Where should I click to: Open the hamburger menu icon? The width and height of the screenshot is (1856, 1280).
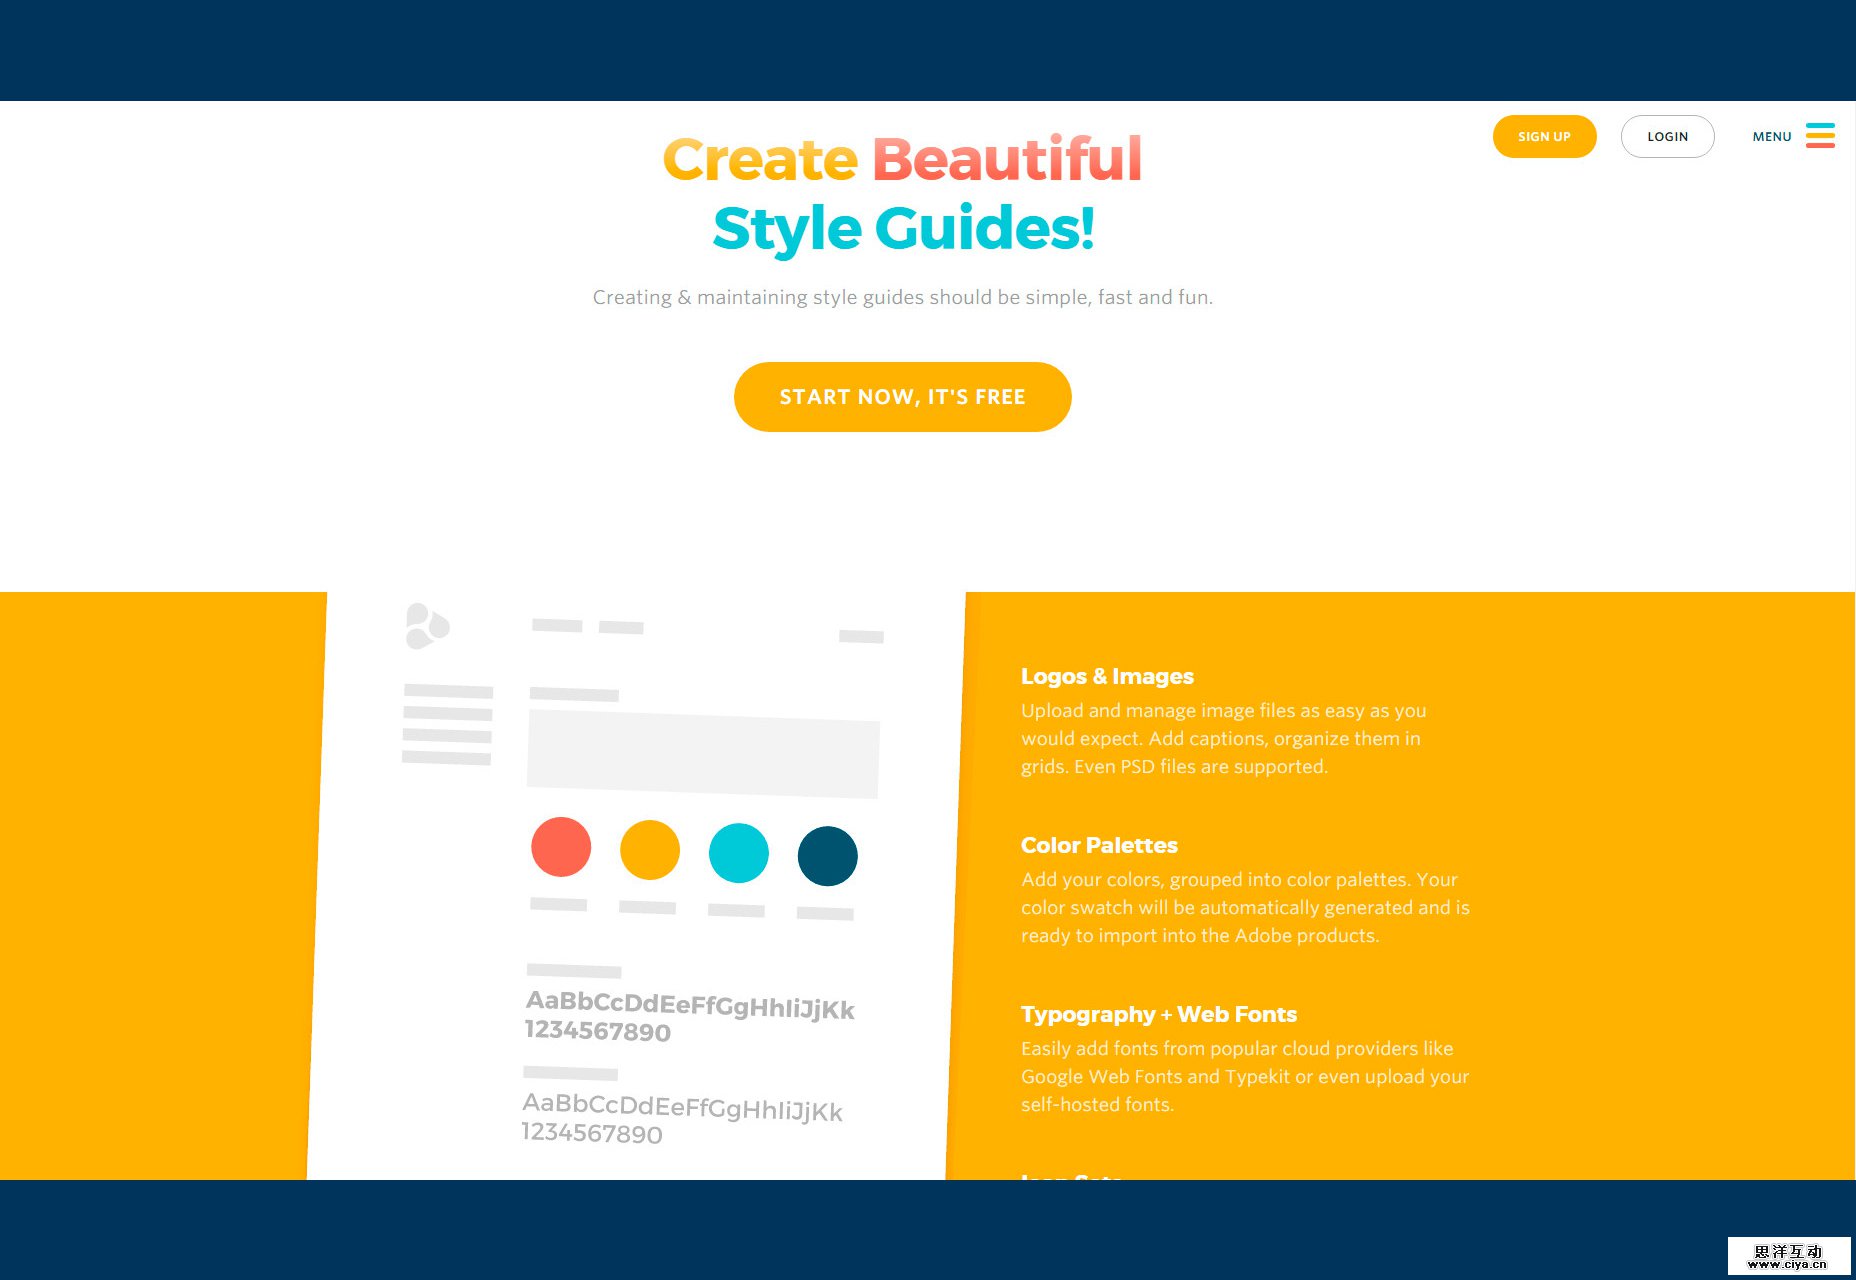pyautogui.click(x=1822, y=136)
